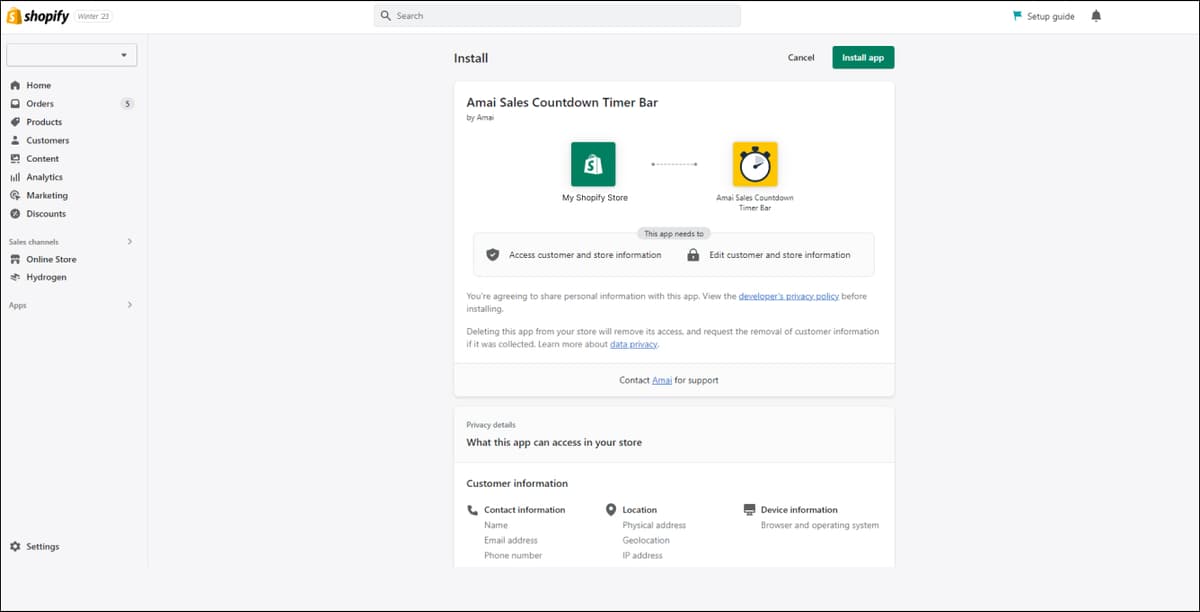Click the Discounts badge icon
This screenshot has width=1200, height=612.
click(x=15, y=214)
